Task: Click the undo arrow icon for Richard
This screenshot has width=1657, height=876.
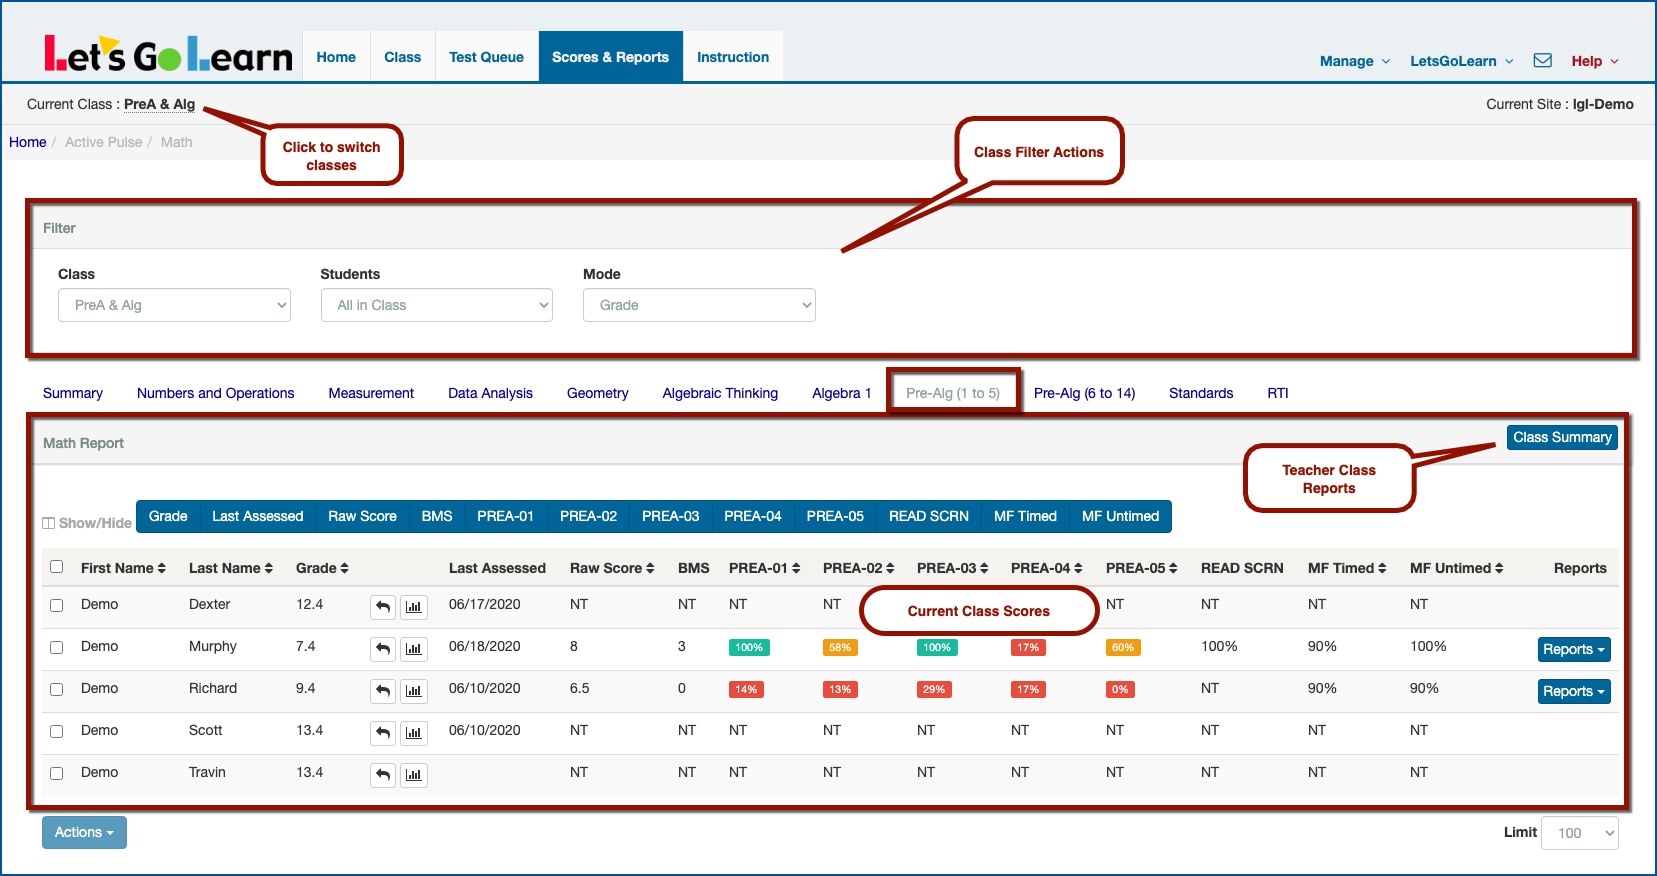Action: pos(383,691)
